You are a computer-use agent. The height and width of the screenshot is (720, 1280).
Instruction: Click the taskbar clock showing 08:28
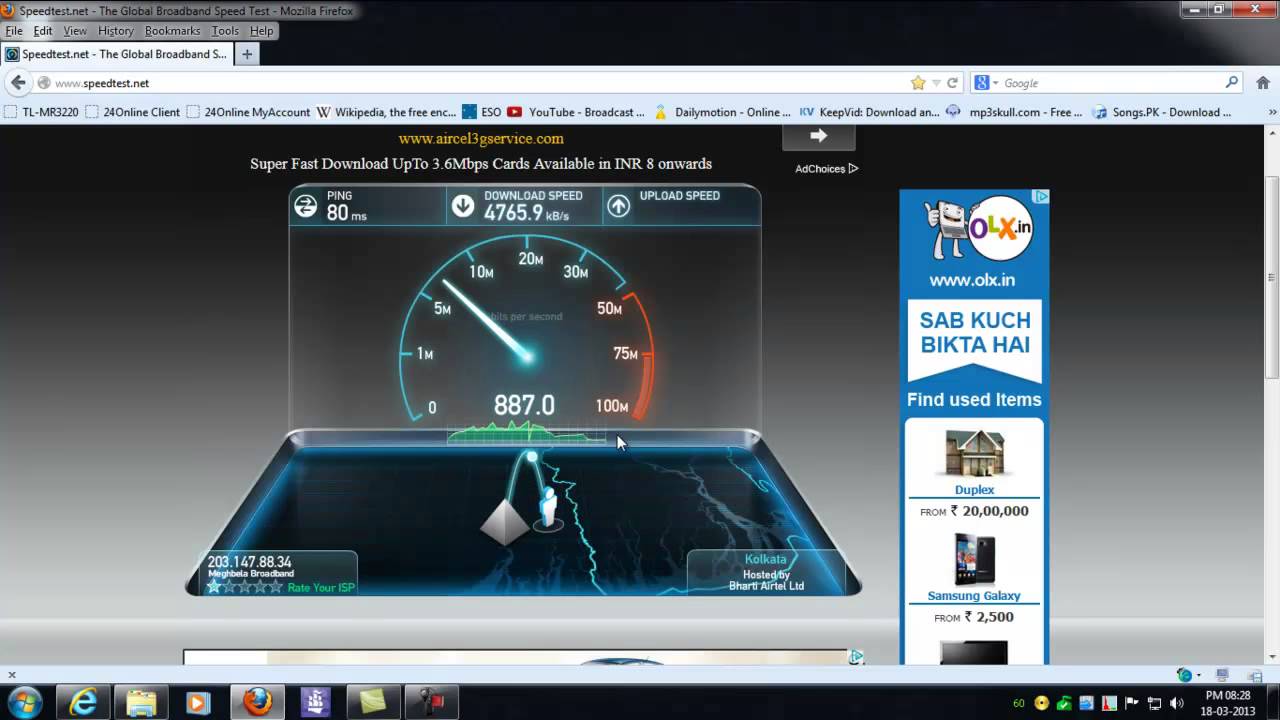(x=1227, y=703)
